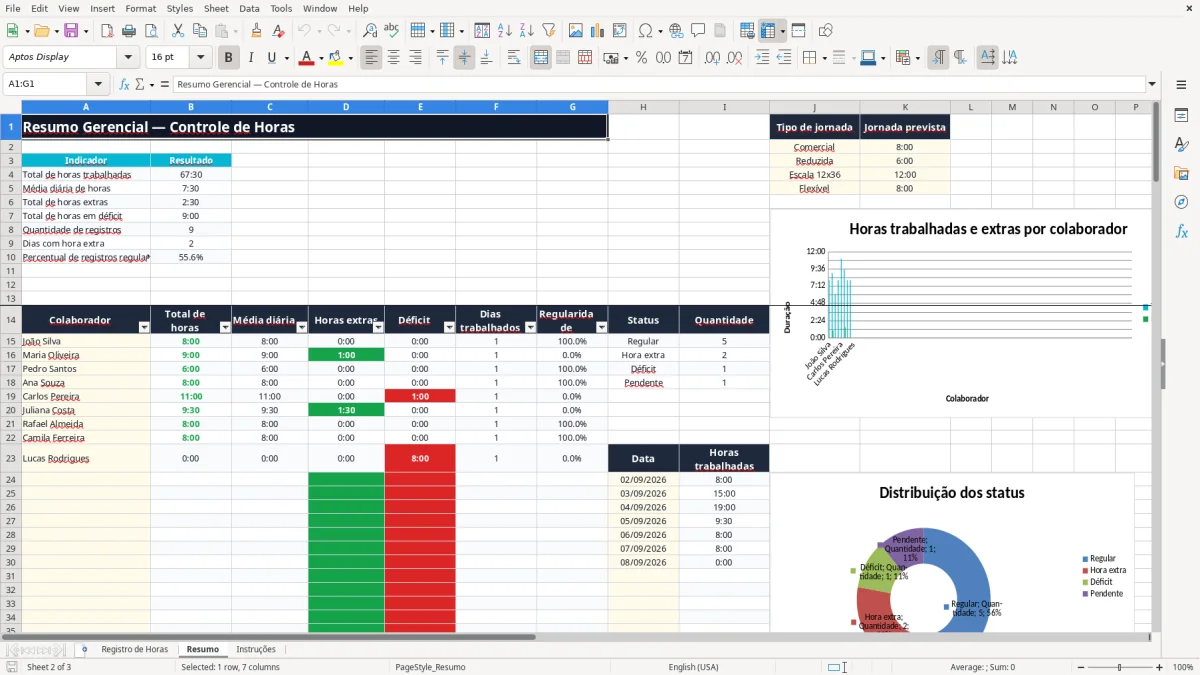Toggle Bold formatting off
Screen dimensions: 1200x675
pyautogui.click(x=229, y=58)
